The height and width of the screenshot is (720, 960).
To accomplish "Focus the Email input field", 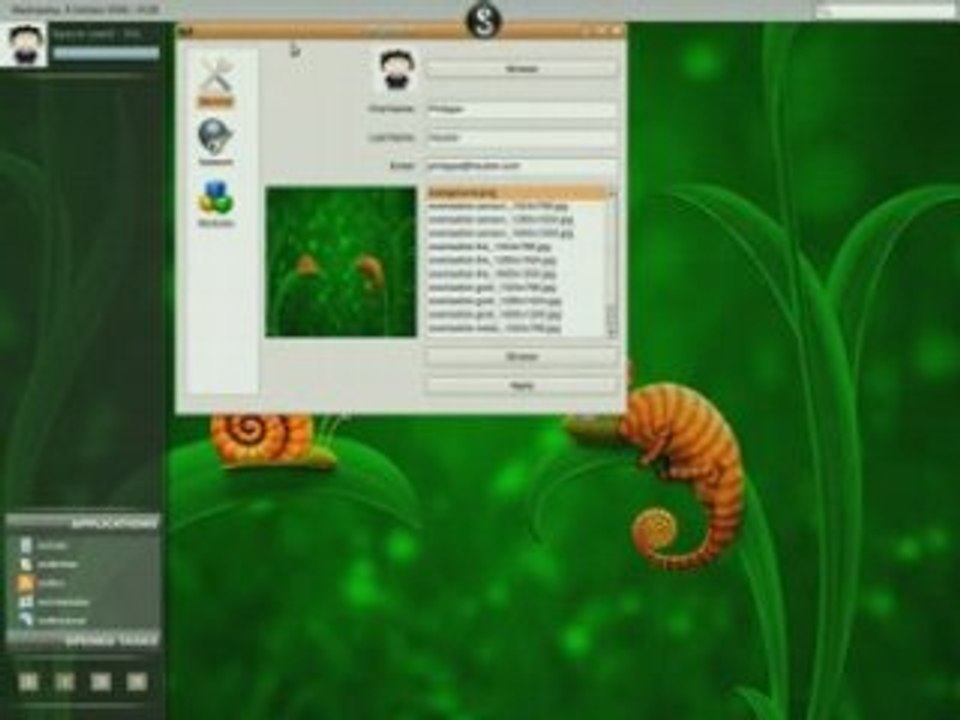I will [x=522, y=166].
